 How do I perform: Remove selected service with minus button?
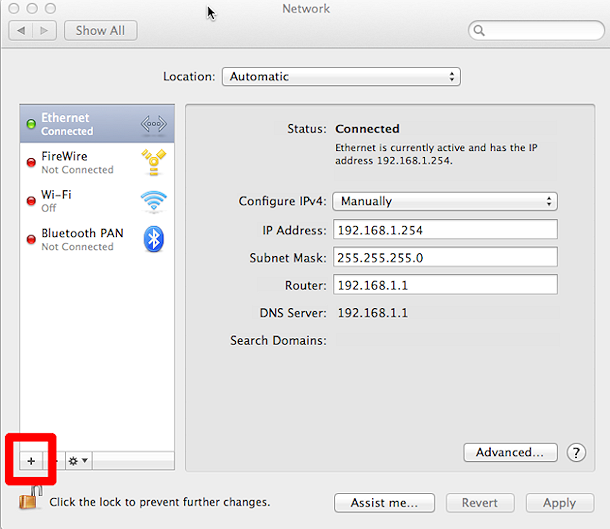coord(55,461)
